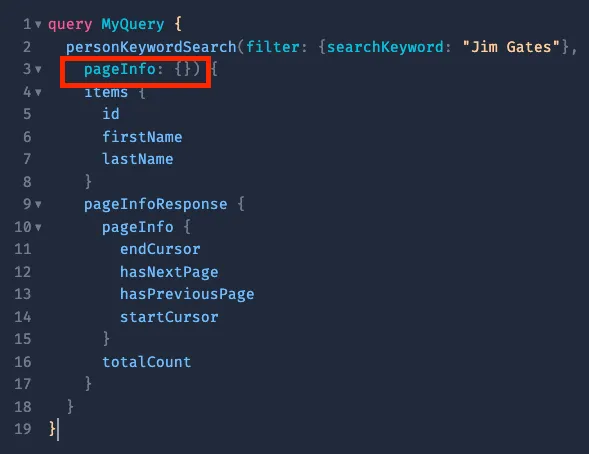Place cursor on personKeywordSearch field
The height and width of the screenshot is (454, 589).
[x=151, y=47]
